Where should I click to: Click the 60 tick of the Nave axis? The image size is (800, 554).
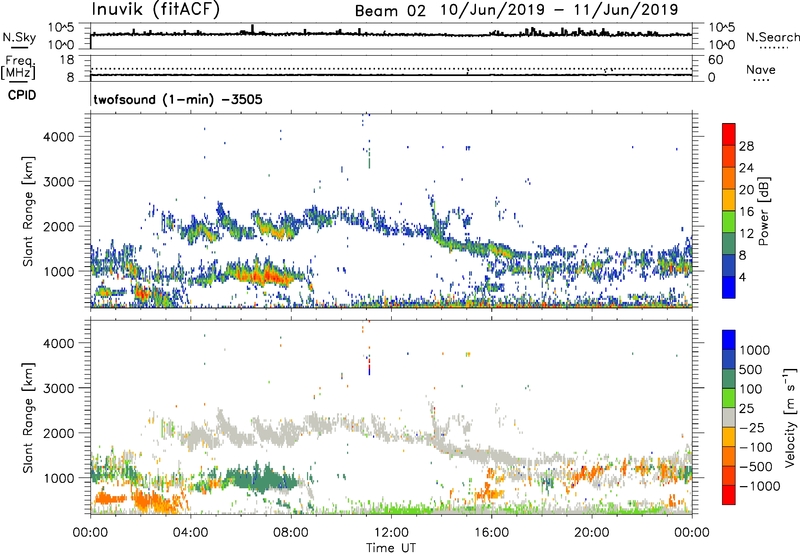coord(715,60)
